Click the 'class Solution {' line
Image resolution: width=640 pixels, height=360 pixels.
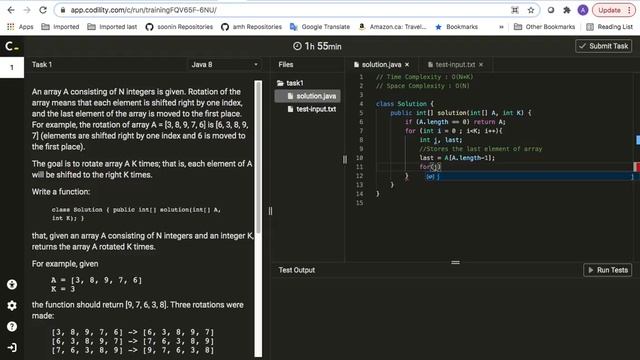click(405, 104)
